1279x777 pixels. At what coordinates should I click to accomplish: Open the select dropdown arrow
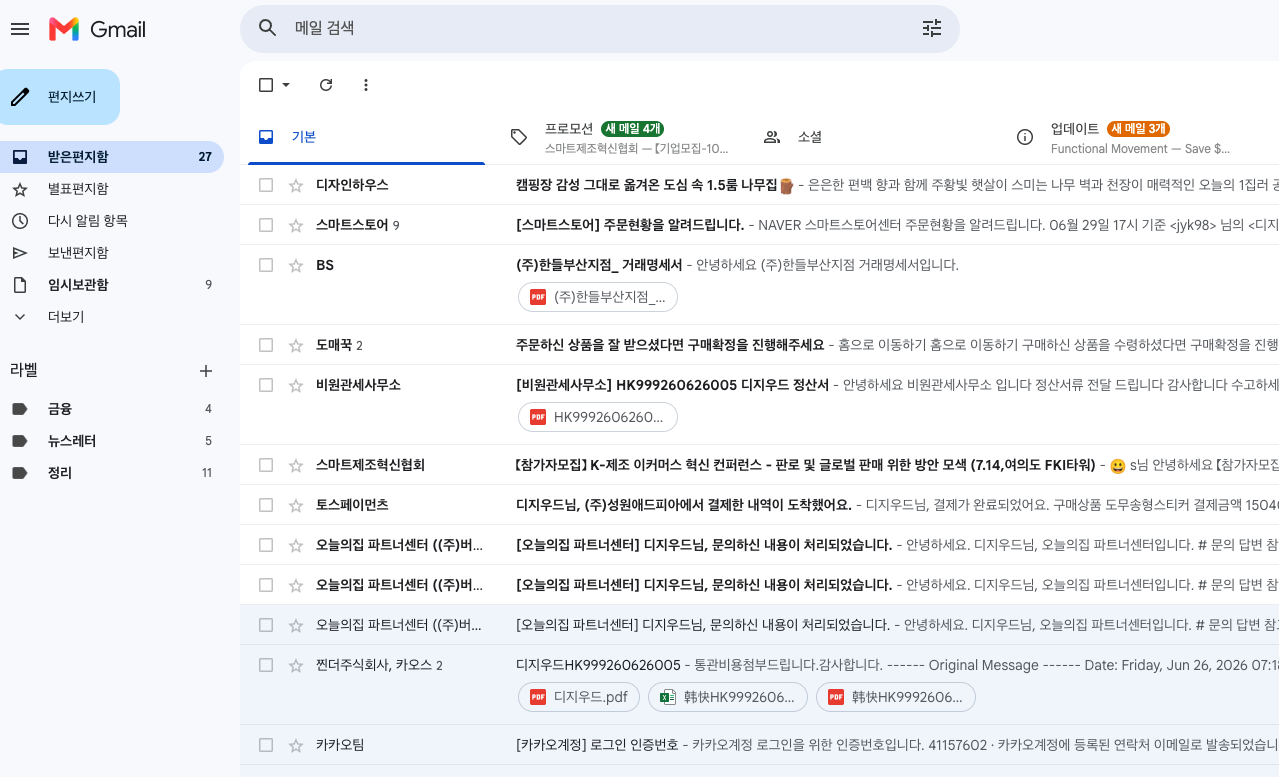[x=286, y=85]
